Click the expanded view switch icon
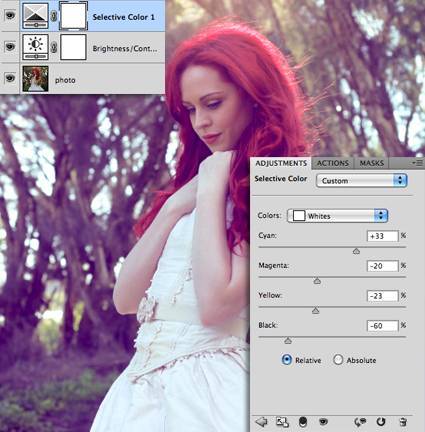The width and height of the screenshot is (425, 432). coord(283,422)
